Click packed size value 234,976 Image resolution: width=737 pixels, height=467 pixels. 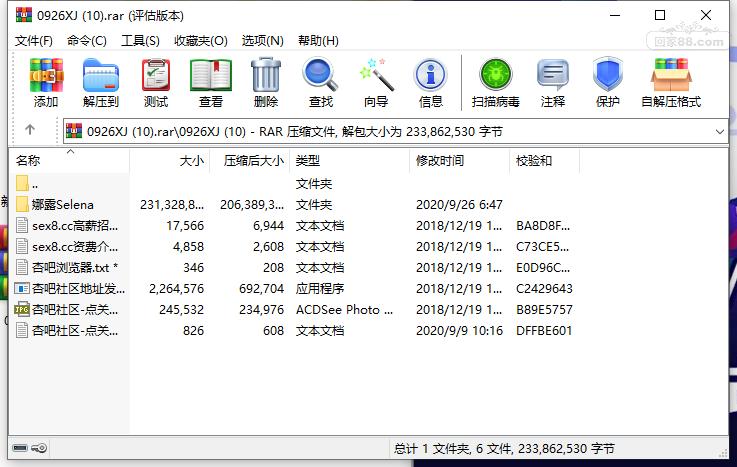(x=261, y=310)
